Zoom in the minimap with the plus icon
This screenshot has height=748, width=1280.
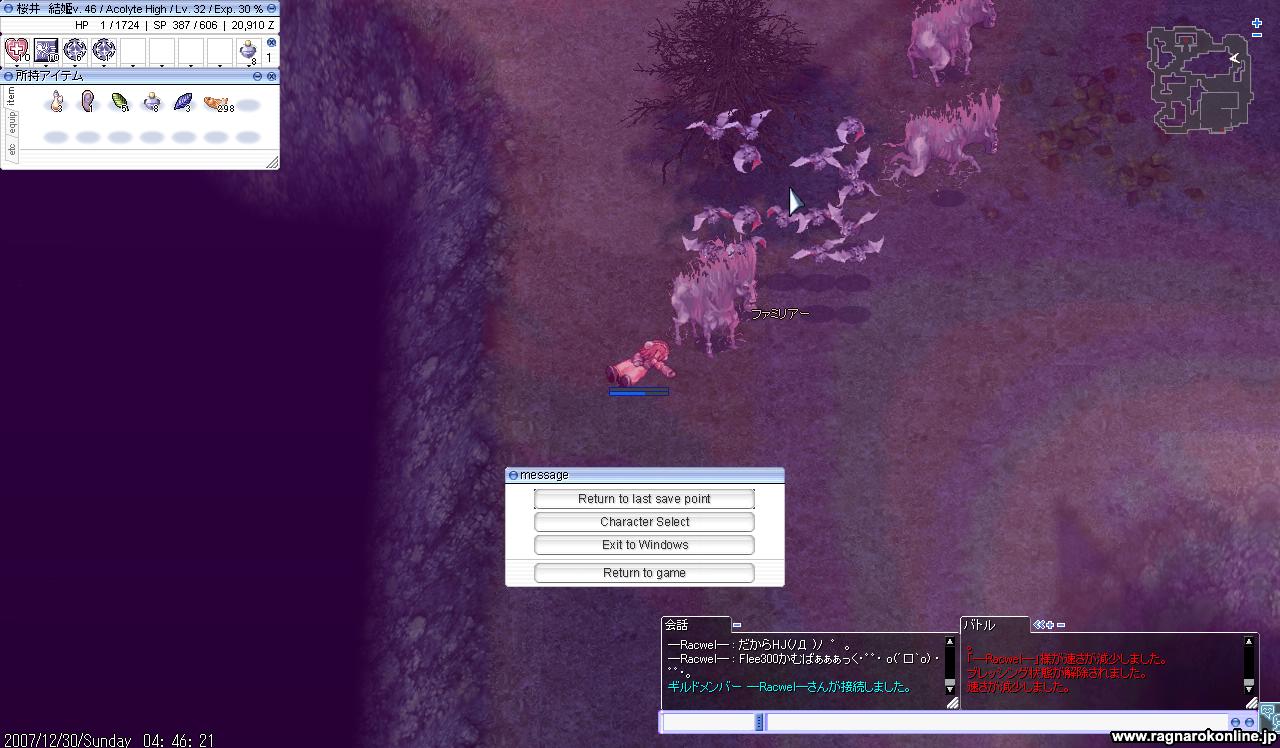click(1257, 23)
